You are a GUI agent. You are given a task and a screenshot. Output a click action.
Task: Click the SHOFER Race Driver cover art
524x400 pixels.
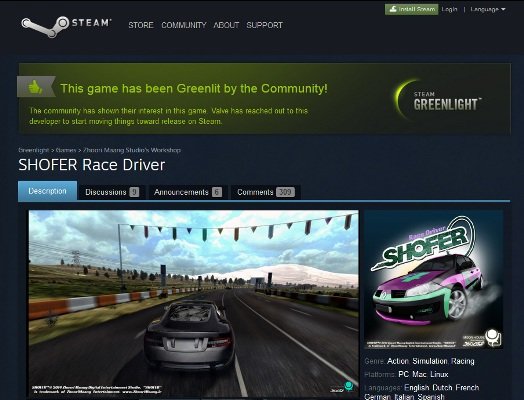433,279
